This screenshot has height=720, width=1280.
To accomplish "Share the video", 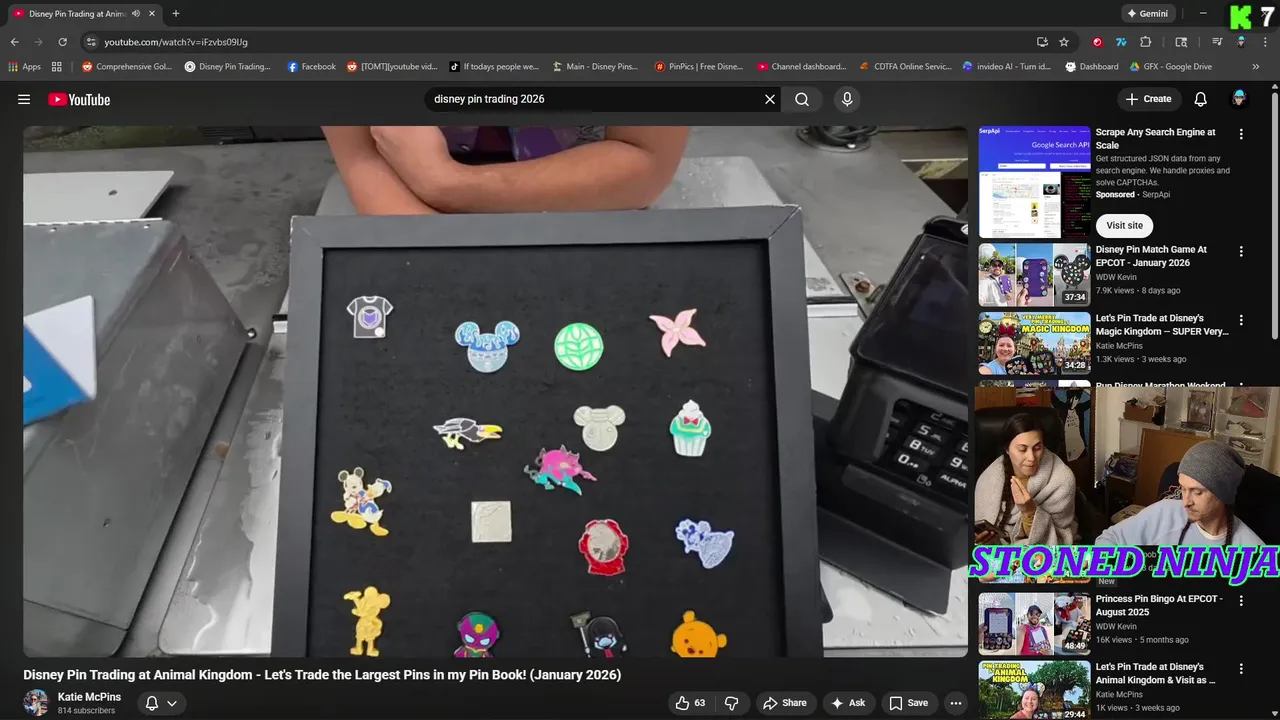I will pos(783,703).
